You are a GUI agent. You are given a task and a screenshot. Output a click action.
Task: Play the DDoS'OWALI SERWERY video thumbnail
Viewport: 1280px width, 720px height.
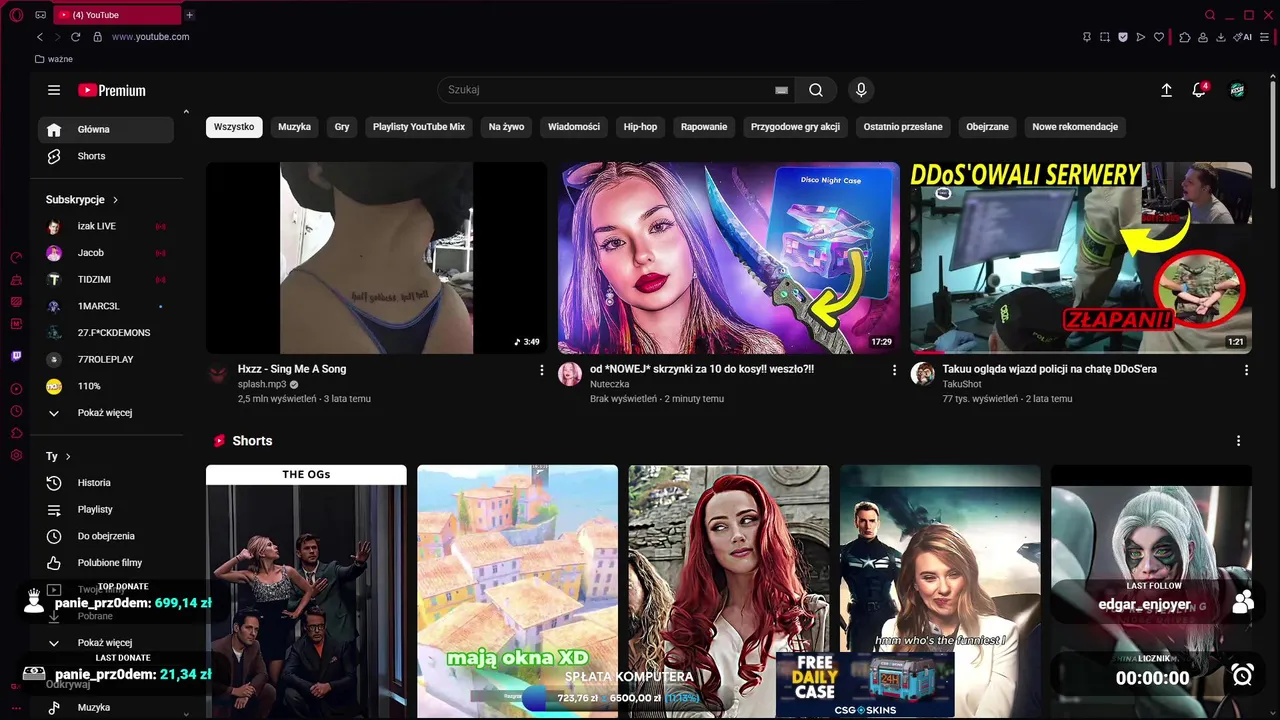1081,258
